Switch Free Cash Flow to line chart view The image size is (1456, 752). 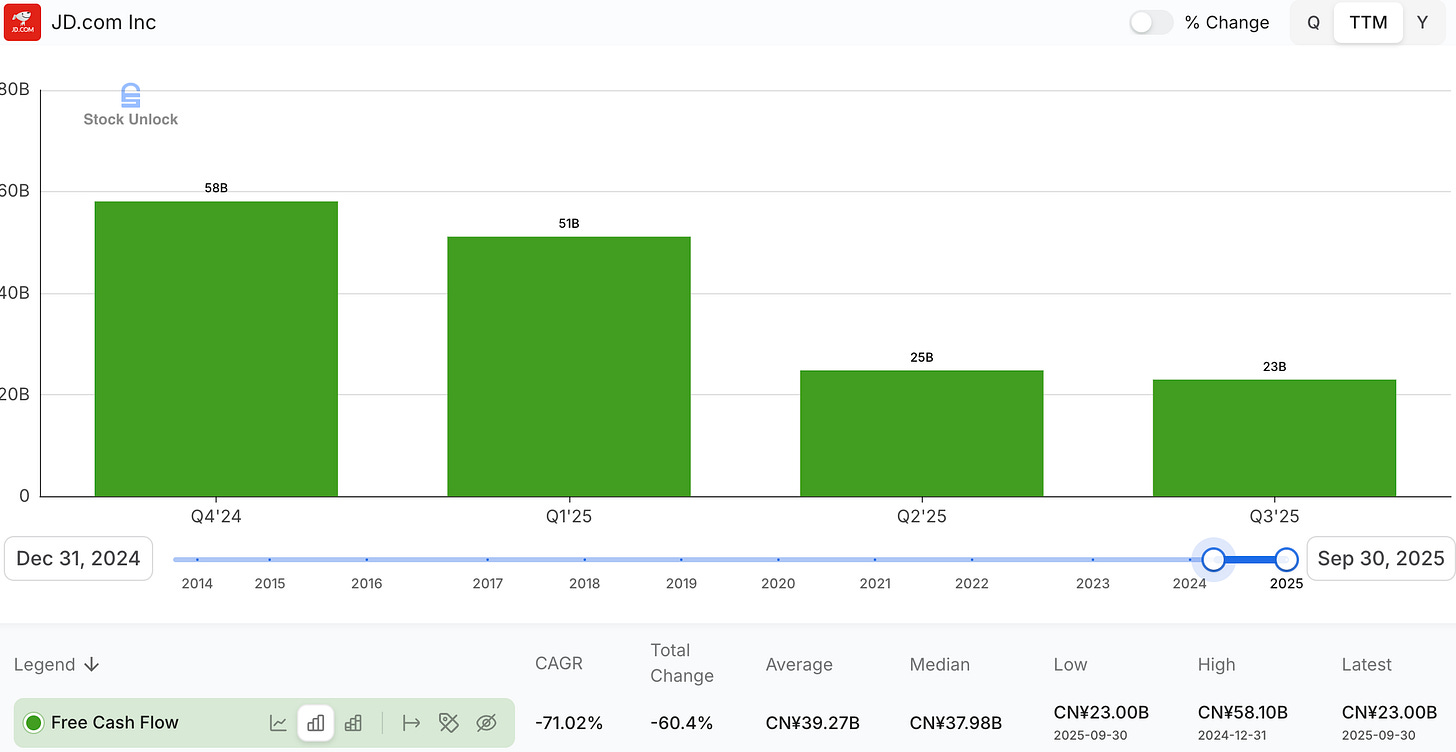(x=278, y=722)
